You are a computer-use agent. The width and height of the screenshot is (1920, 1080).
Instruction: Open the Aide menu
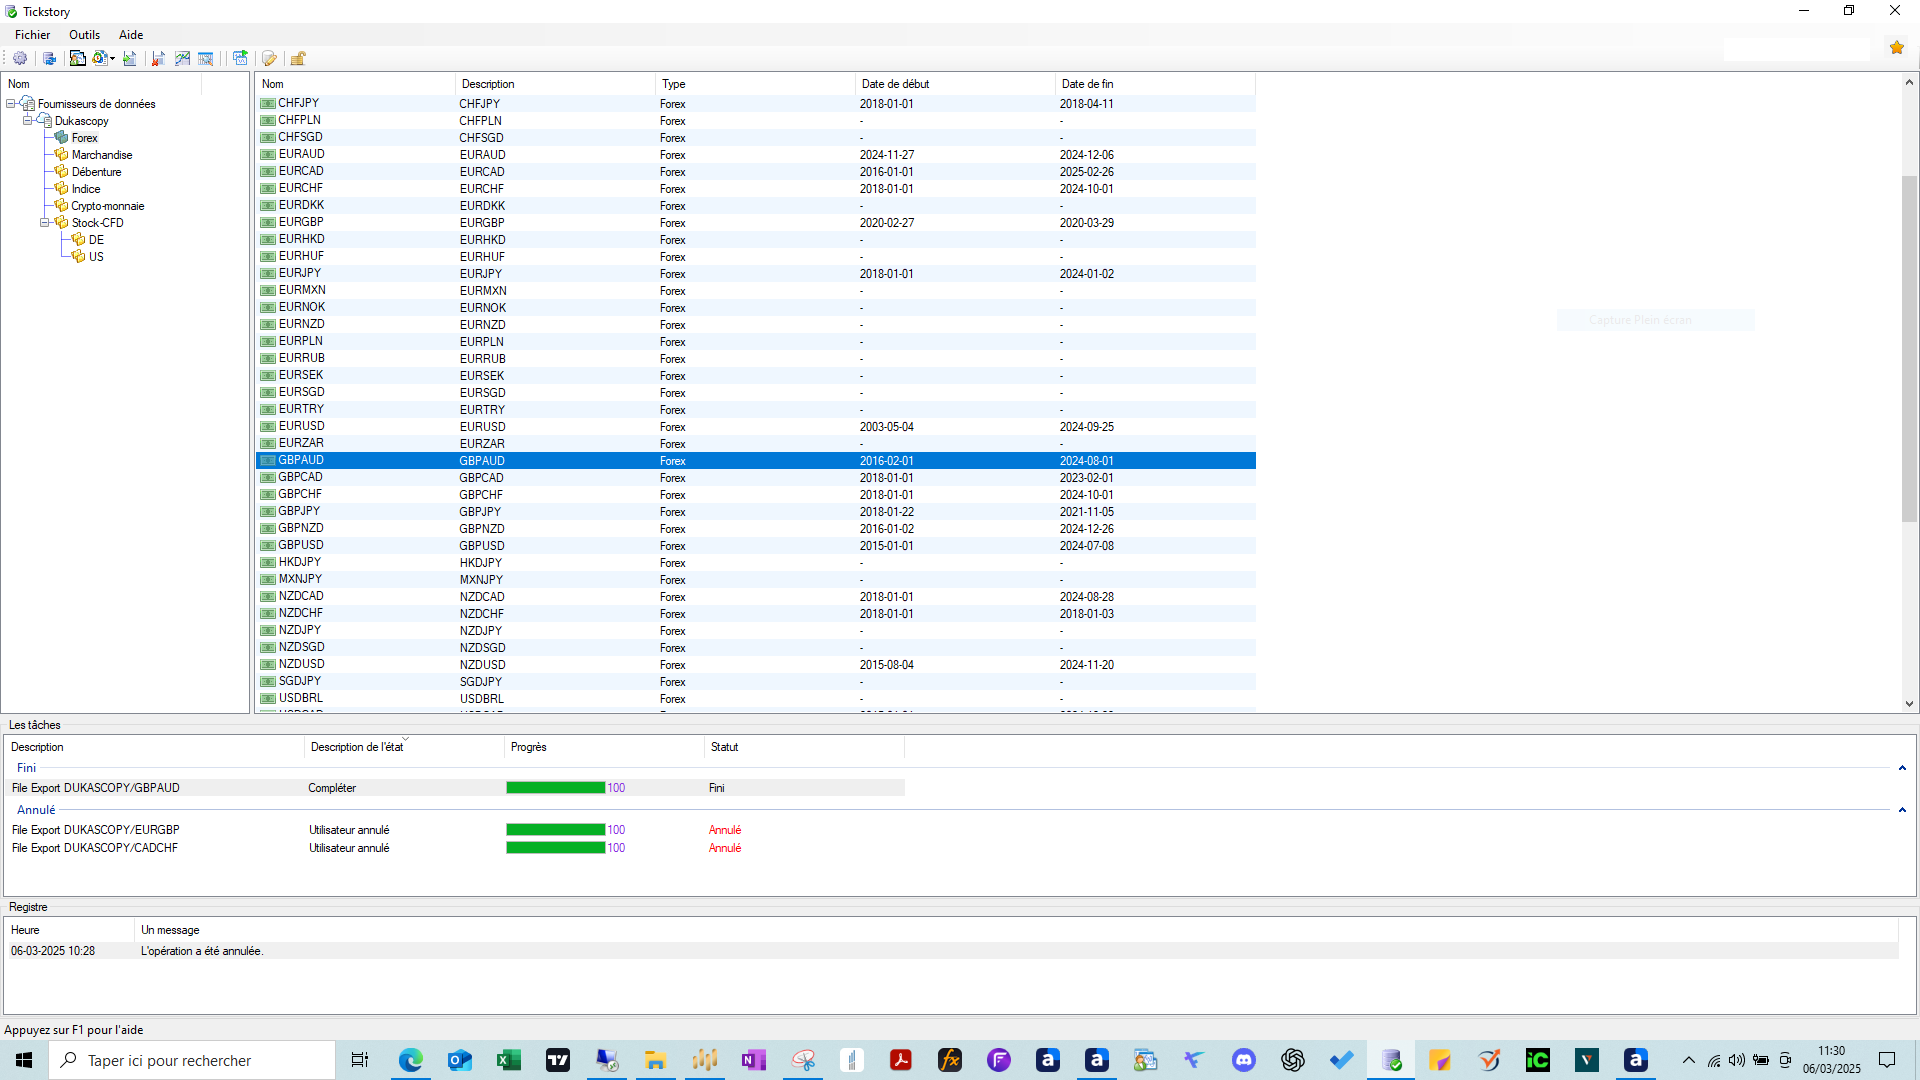pyautogui.click(x=131, y=35)
